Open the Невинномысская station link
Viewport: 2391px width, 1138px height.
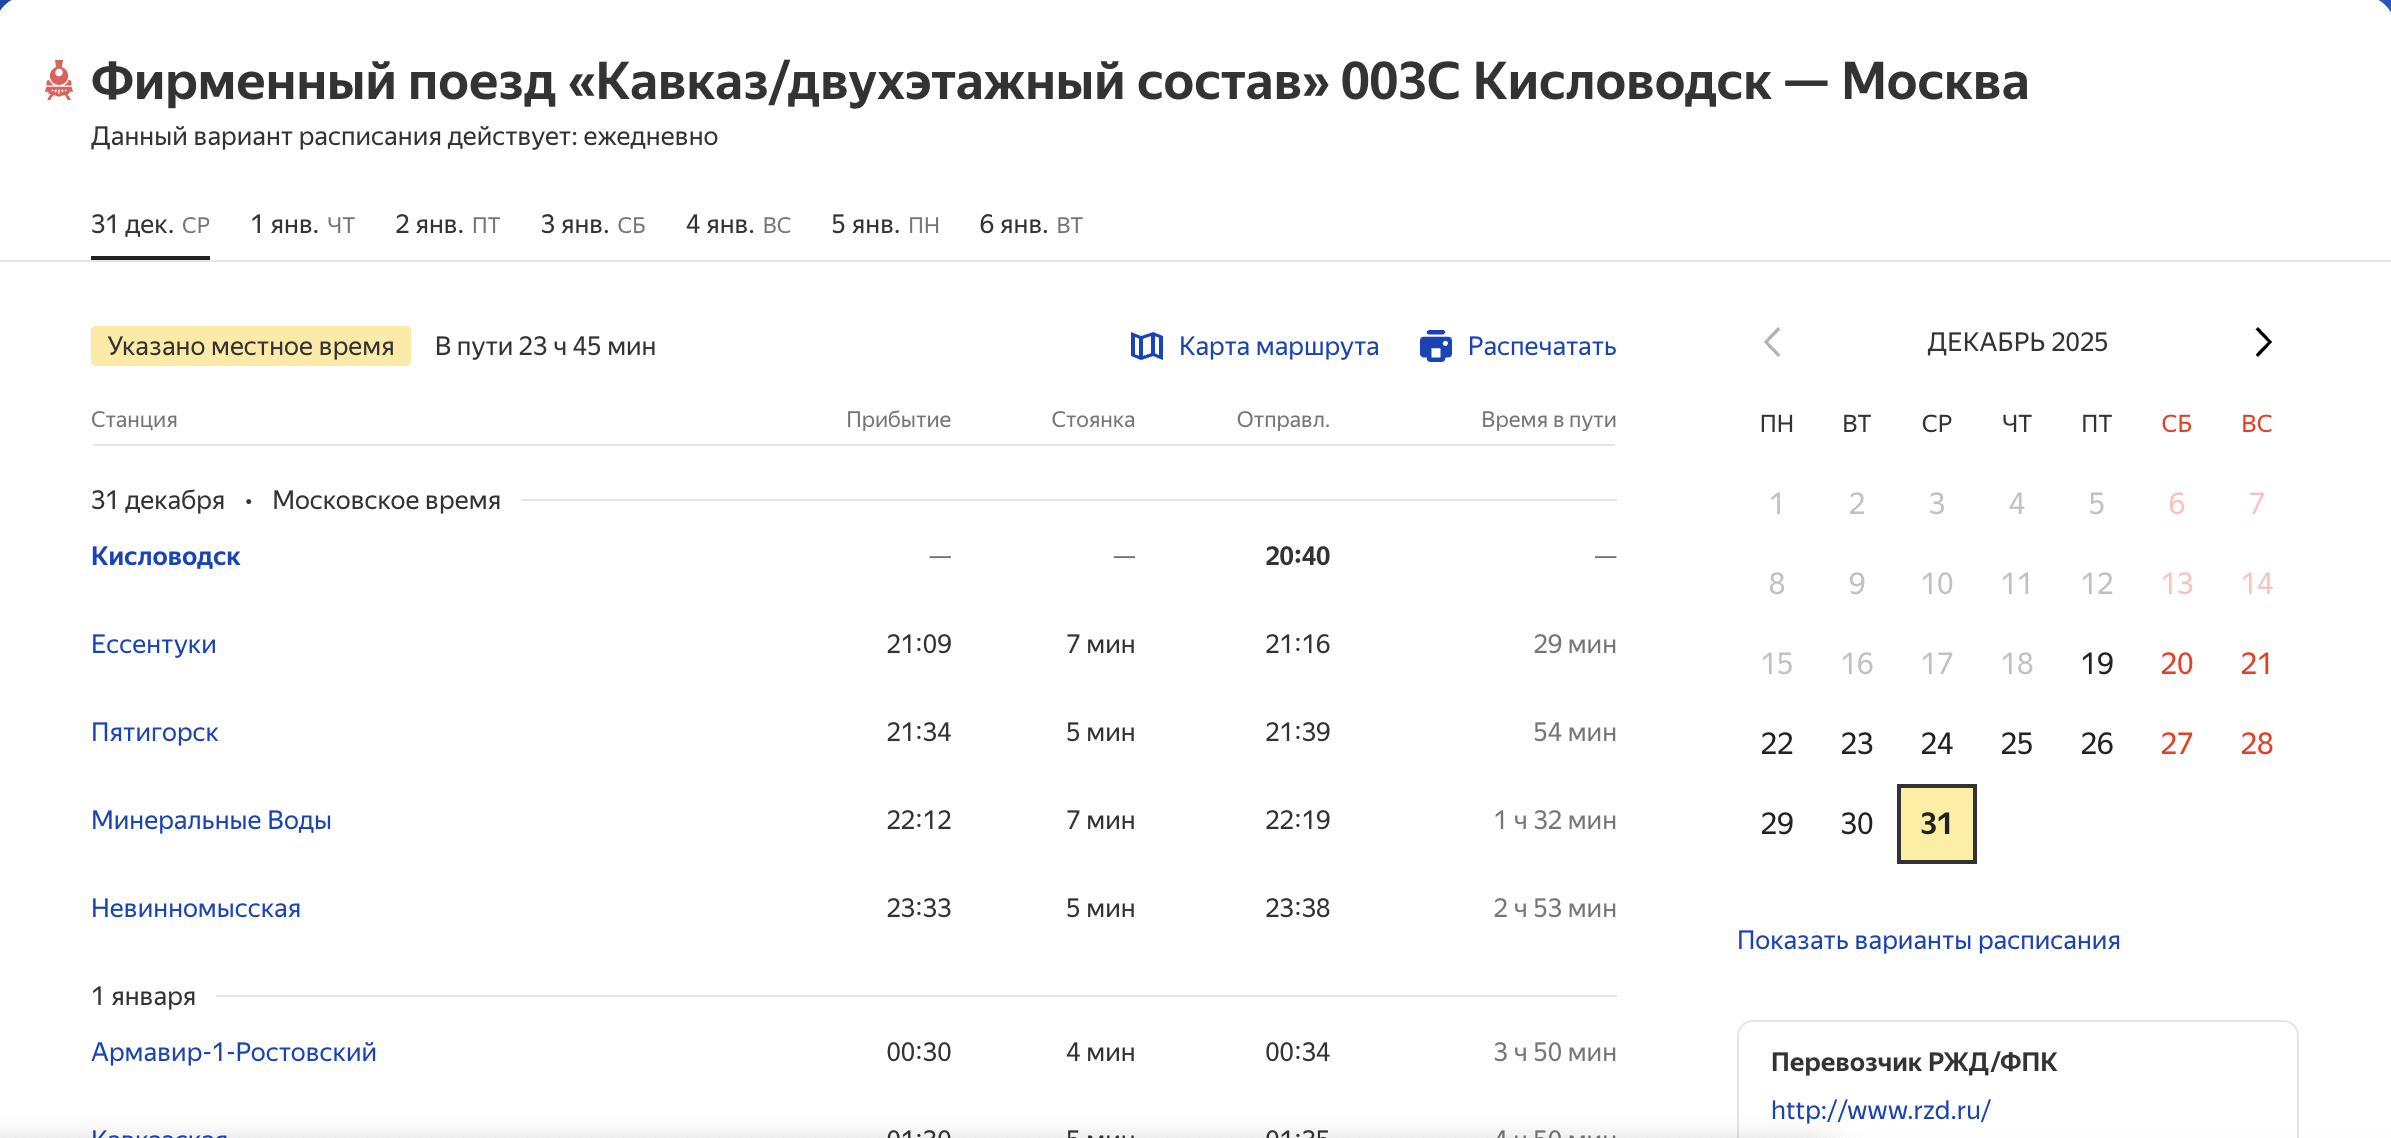click(x=195, y=908)
